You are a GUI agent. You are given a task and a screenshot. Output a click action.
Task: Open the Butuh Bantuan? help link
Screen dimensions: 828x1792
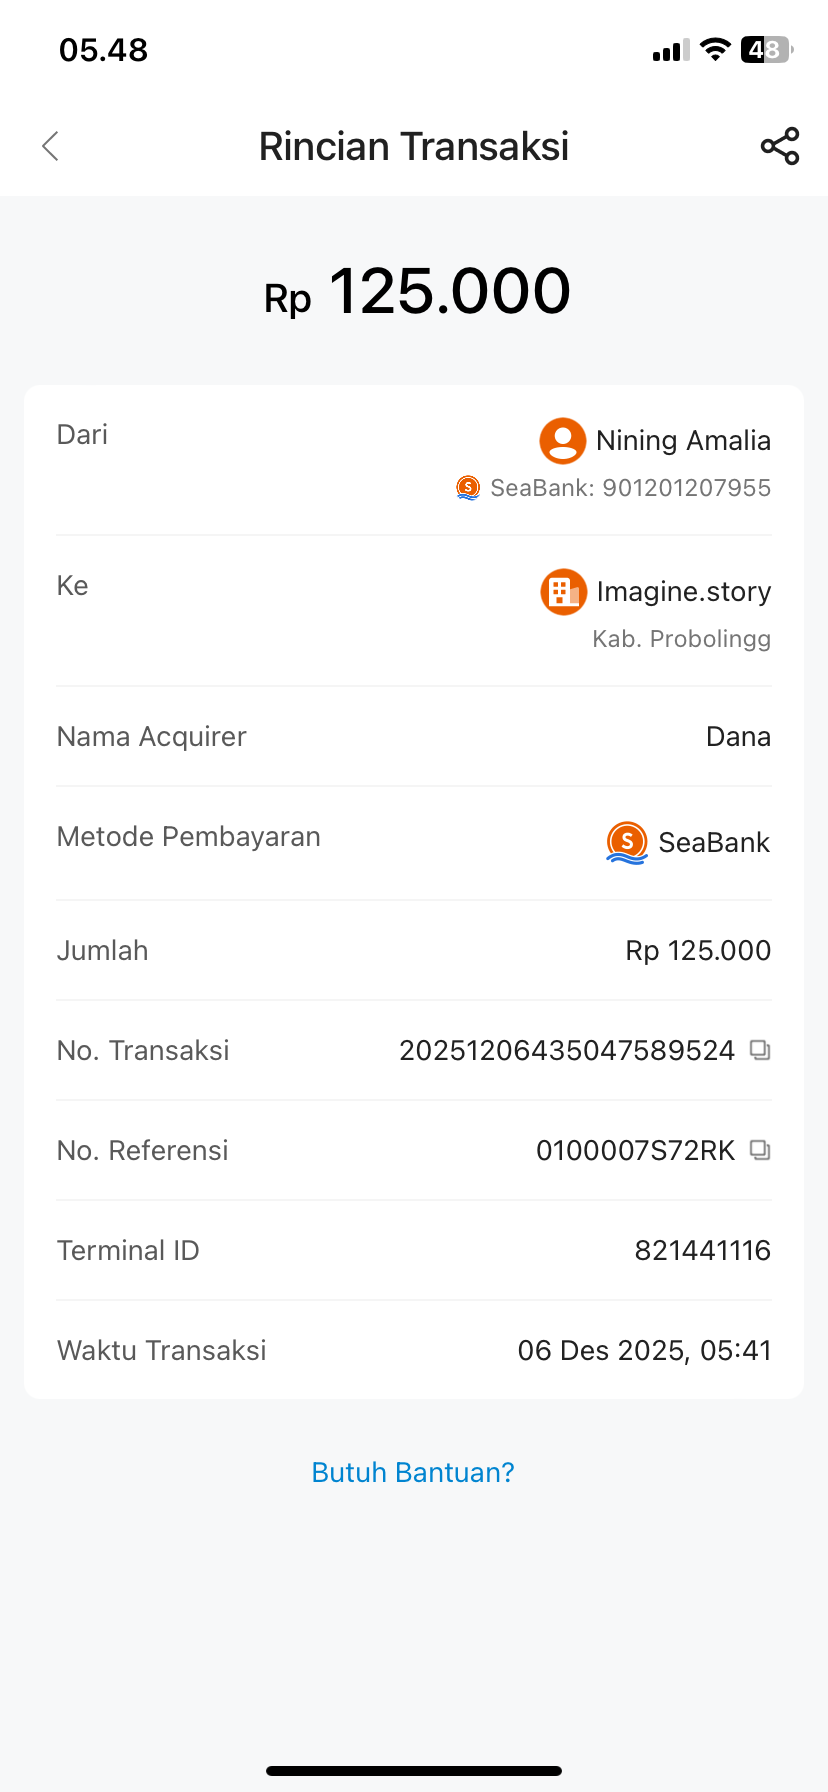[413, 1472]
